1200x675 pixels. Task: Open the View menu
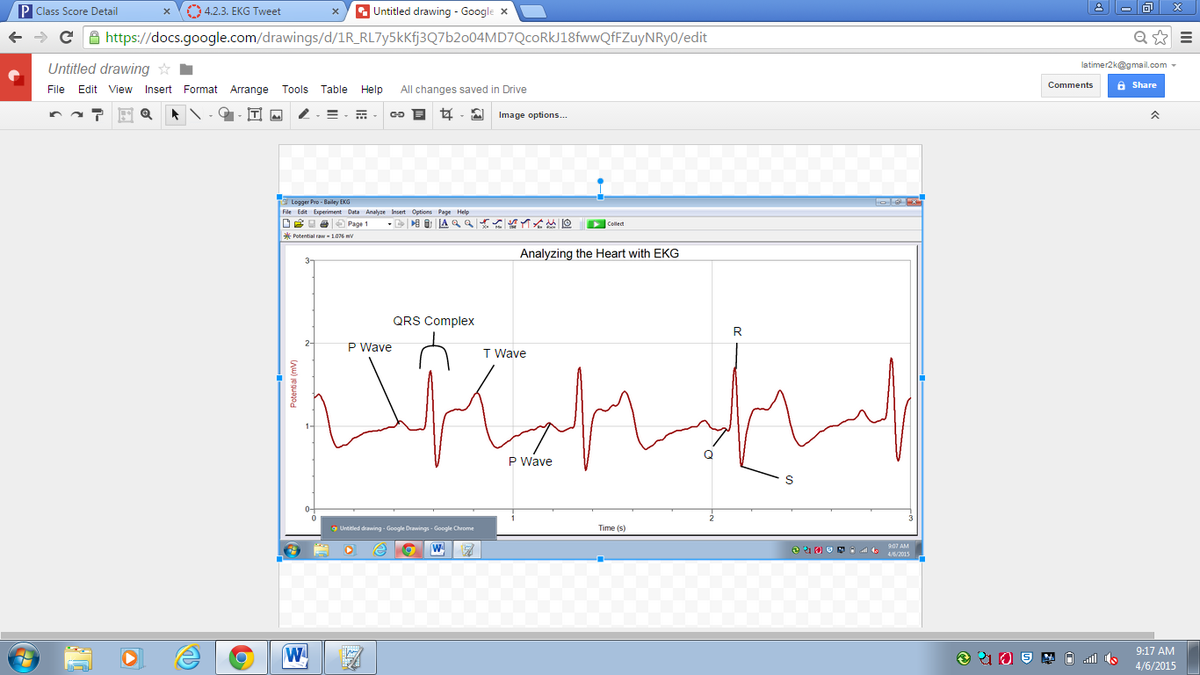click(x=120, y=89)
